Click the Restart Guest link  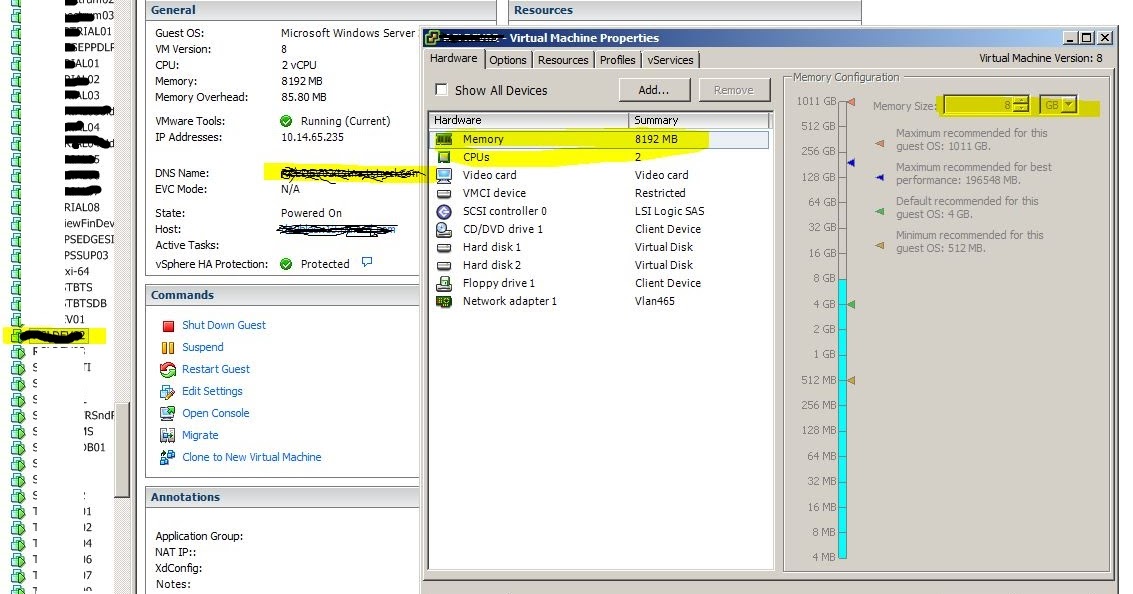(x=216, y=369)
